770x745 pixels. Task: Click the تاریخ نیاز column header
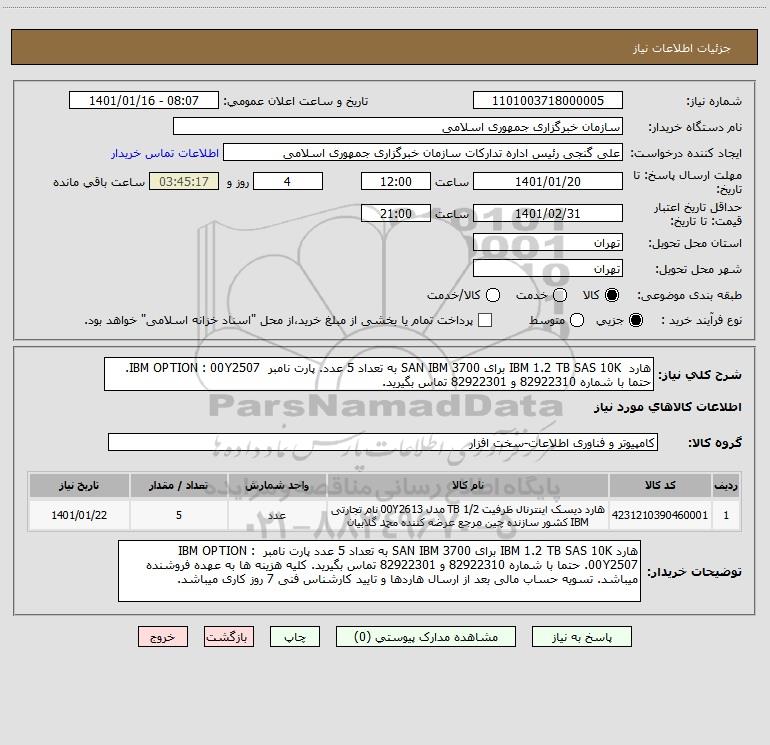coord(79,486)
